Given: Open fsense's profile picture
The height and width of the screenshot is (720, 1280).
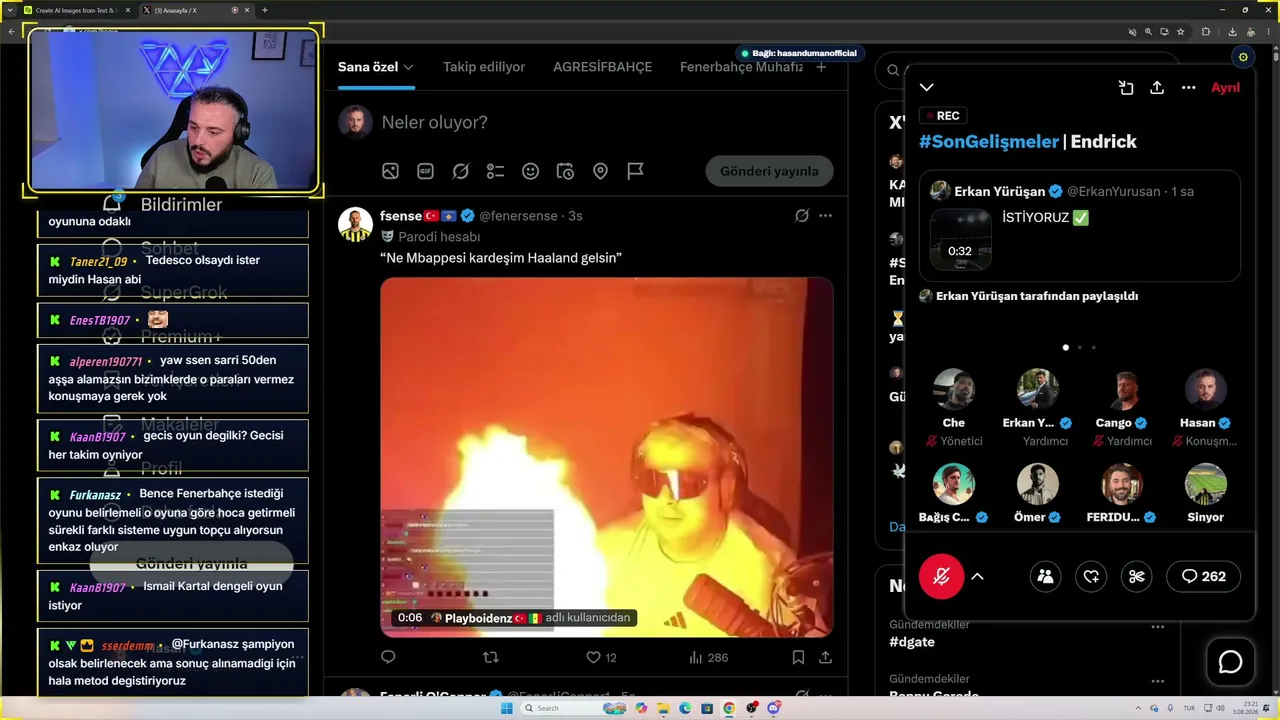Looking at the screenshot, I should (355, 225).
